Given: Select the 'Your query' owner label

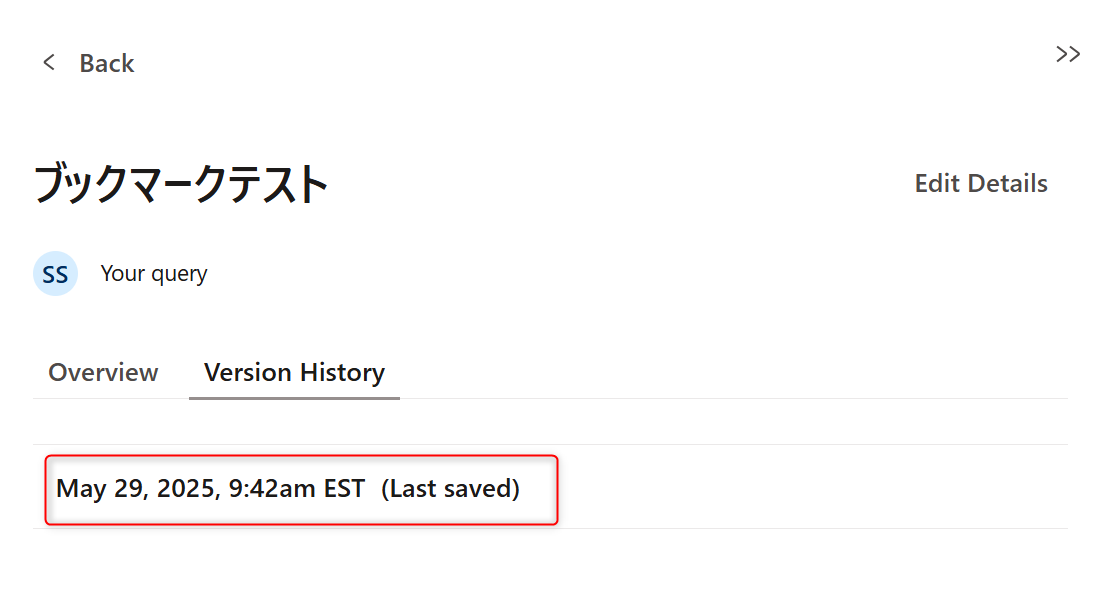Looking at the screenshot, I should click(153, 274).
